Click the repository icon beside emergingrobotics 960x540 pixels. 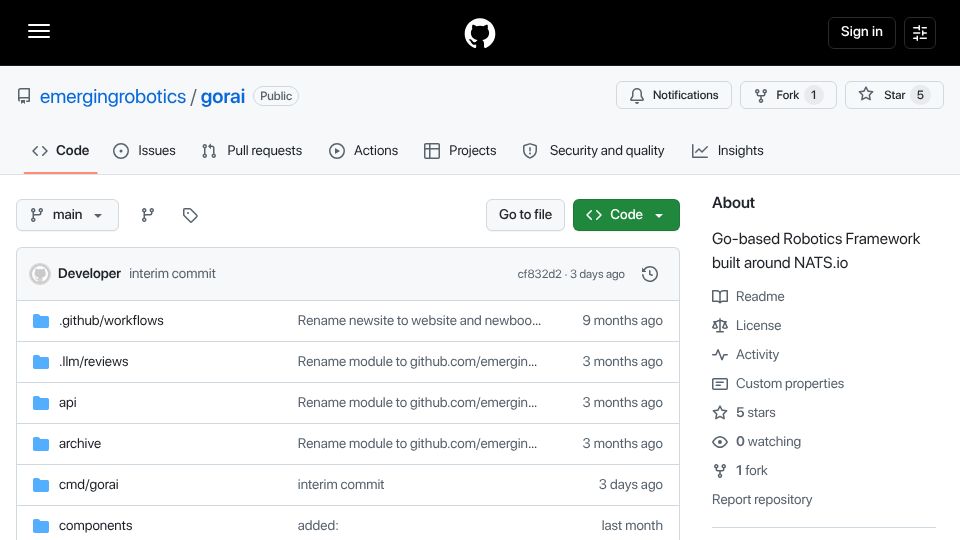click(24, 96)
